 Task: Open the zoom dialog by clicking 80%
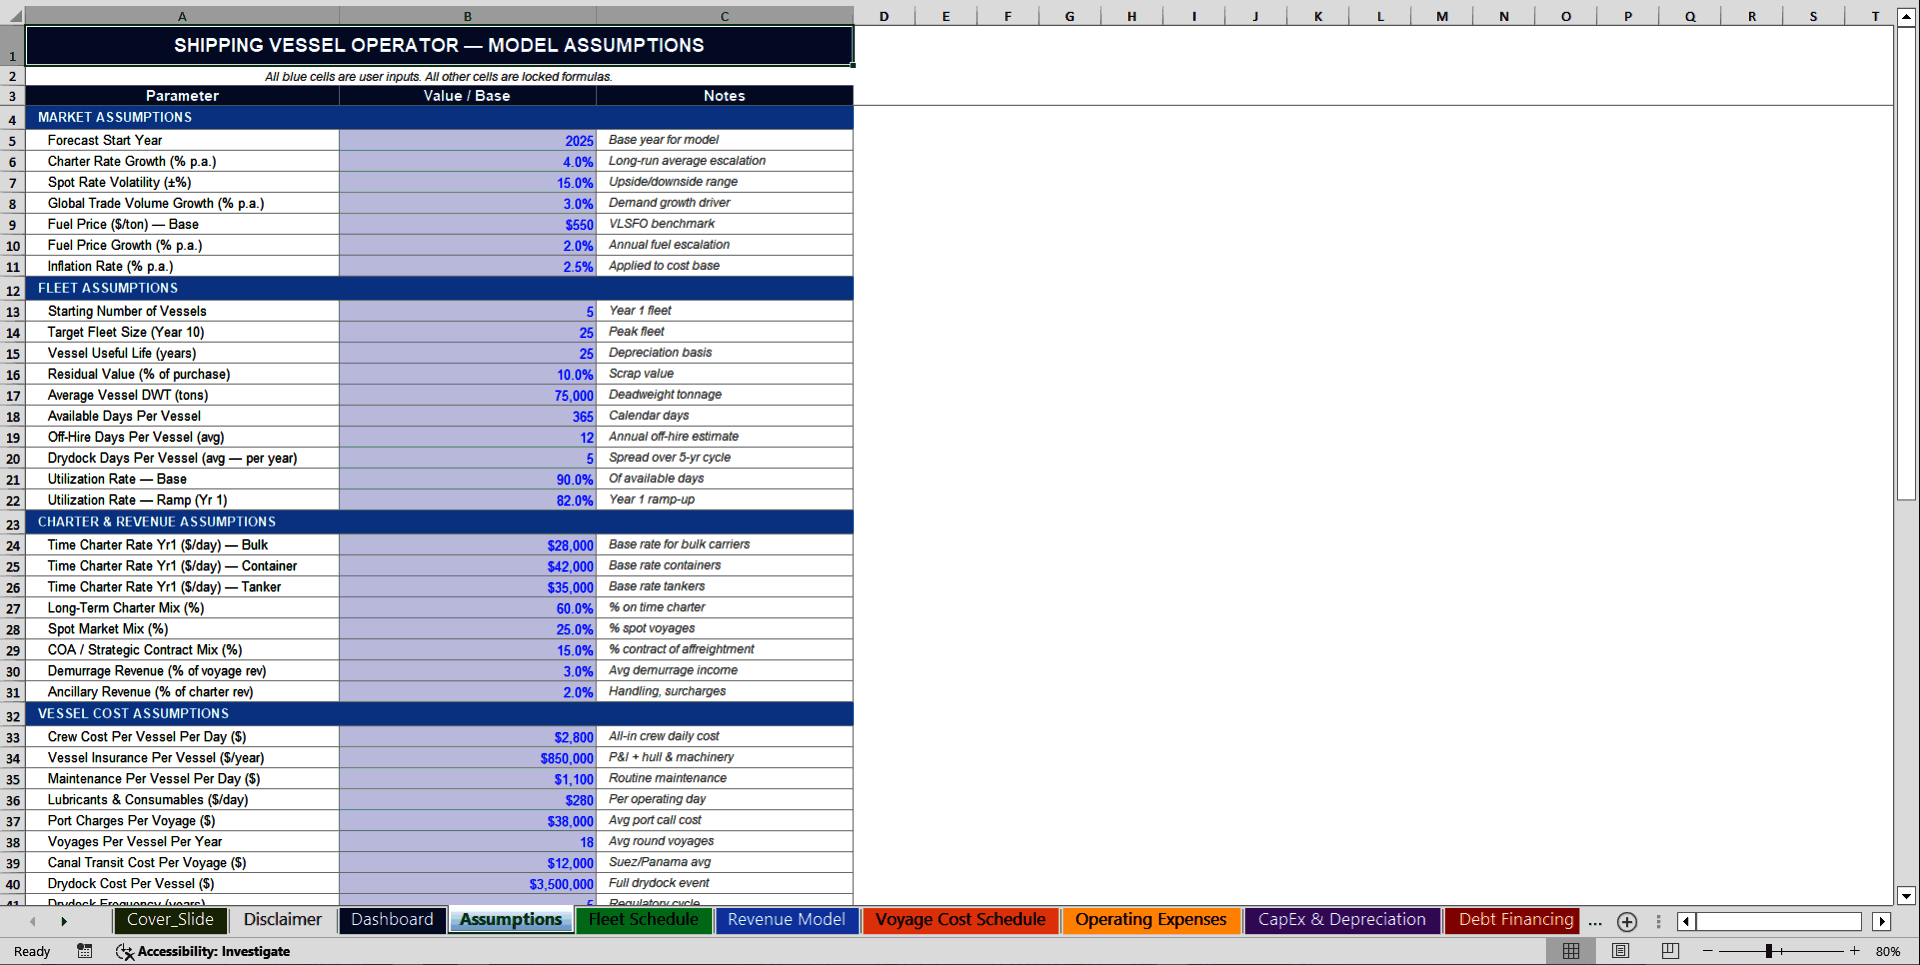click(x=1889, y=951)
